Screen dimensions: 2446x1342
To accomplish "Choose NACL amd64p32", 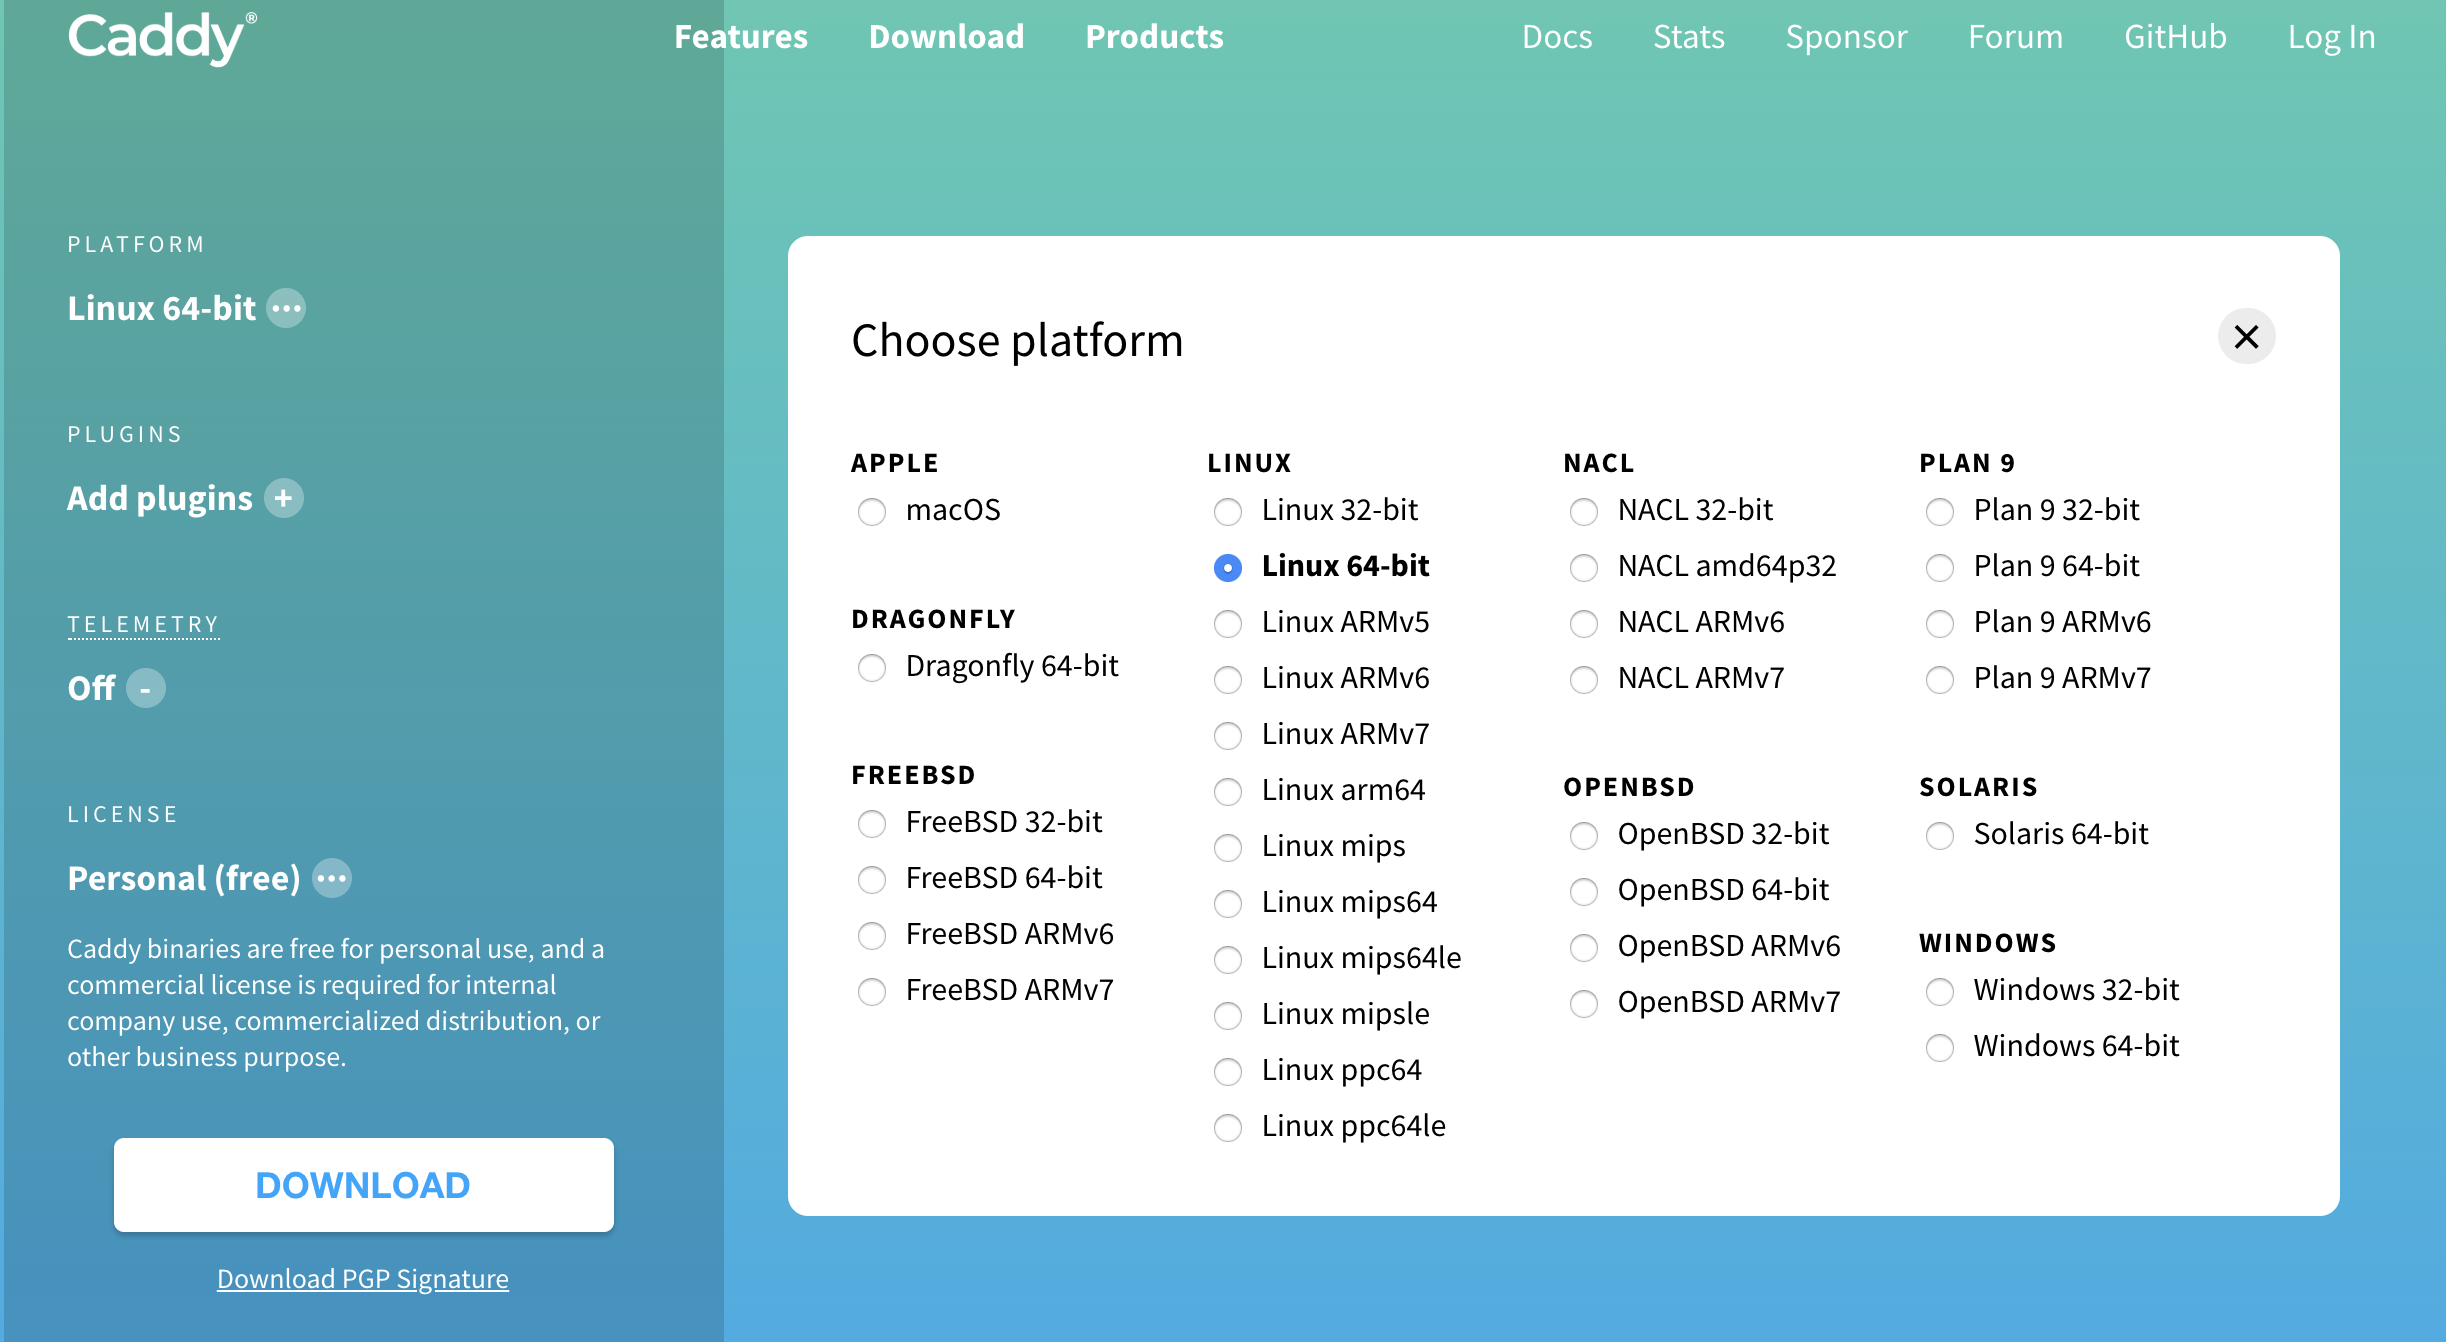I will click(x=1584, y=567).
